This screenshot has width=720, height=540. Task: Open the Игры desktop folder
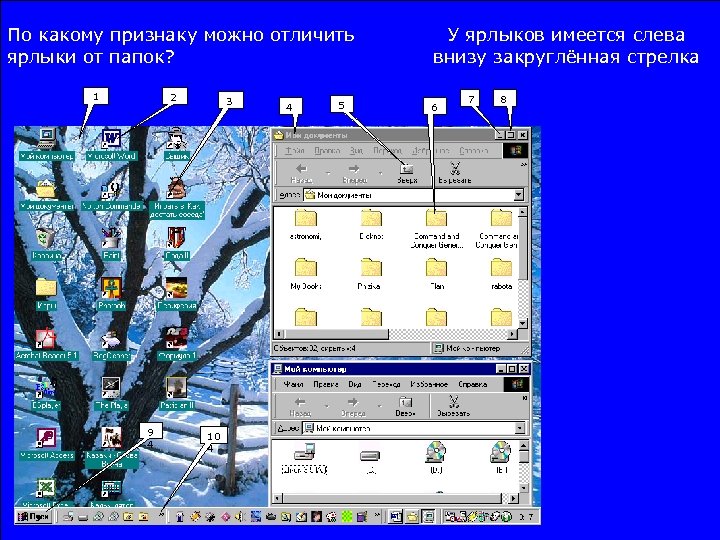(x=46, y=294)
